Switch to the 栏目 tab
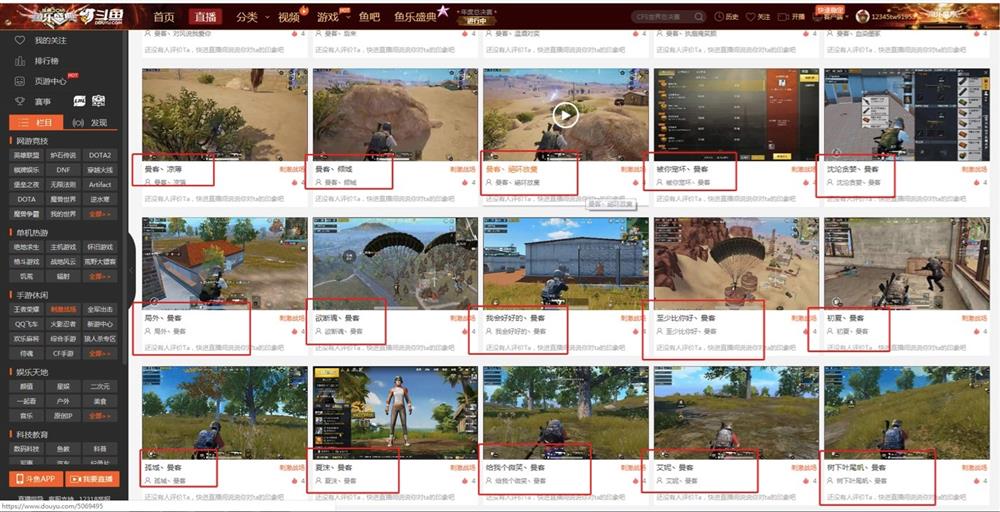Screen dimensions: 1000x512 pos(34,122)
